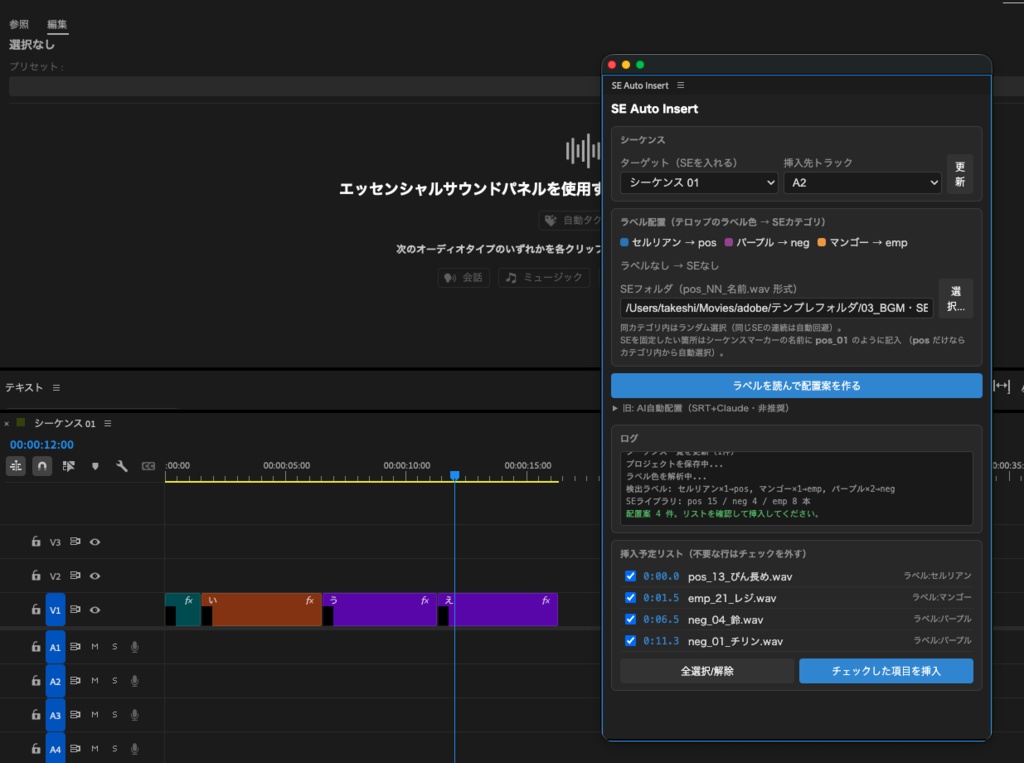This screenshot has height=763, width=1024.
Task: Click ラベルを読んで配置案を作る button
Action: click(797, 385)
